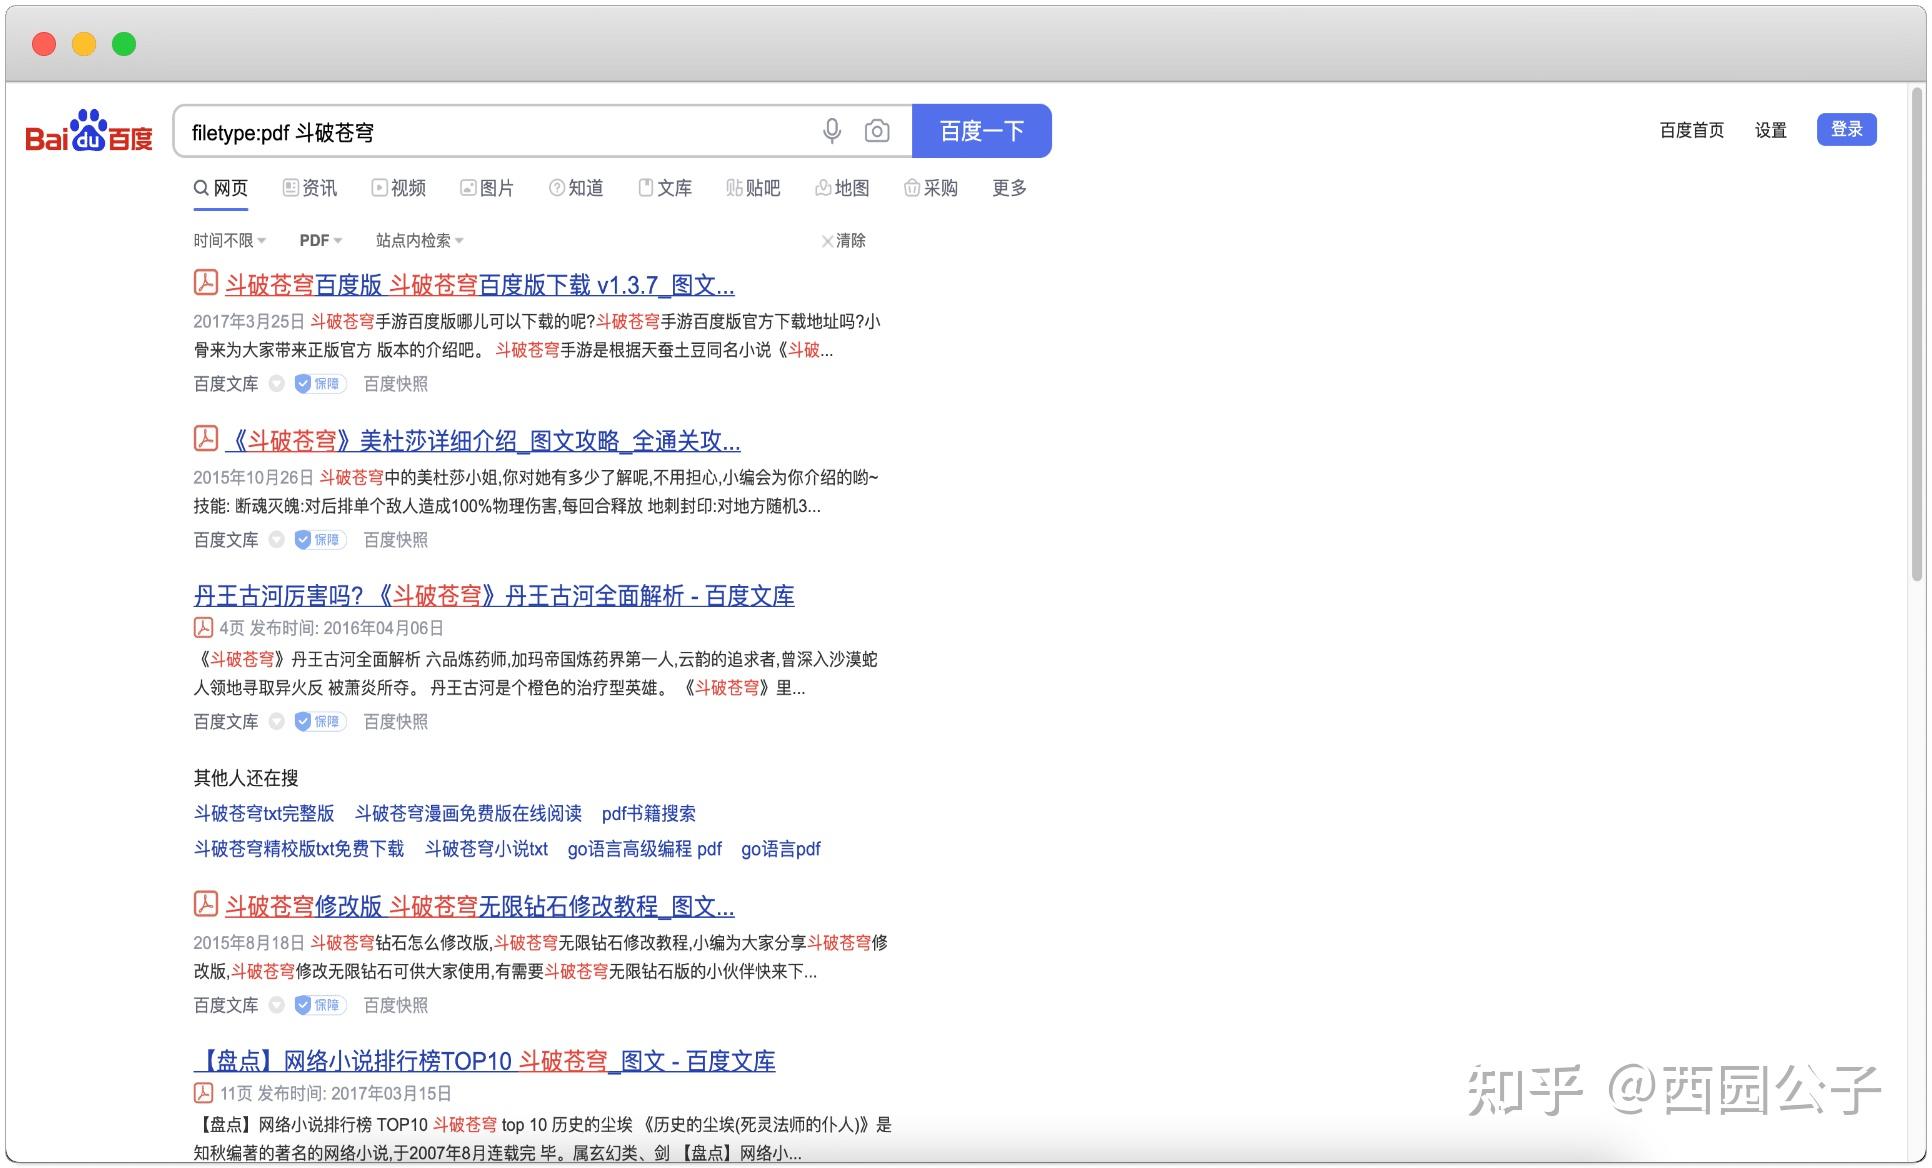Click related search 斗破苍穹txt完整版
Screen dimensions: 1932x1168
[x=264, y=814]
